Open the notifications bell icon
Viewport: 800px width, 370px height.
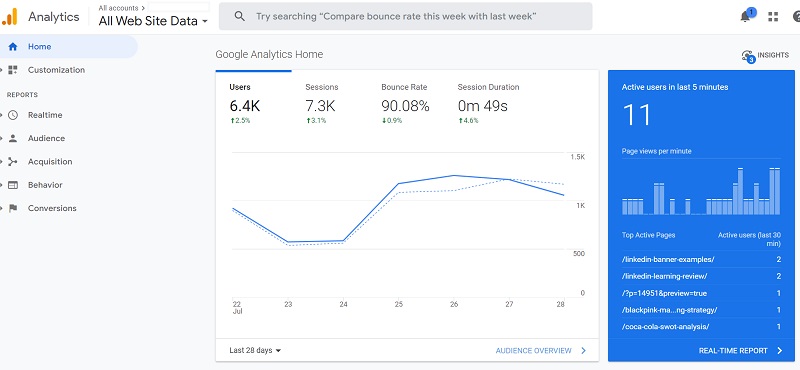tap(746, 16)
